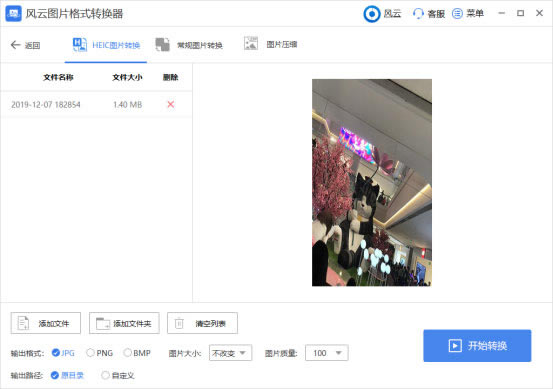Click the 删除 column header

(171, 77)
